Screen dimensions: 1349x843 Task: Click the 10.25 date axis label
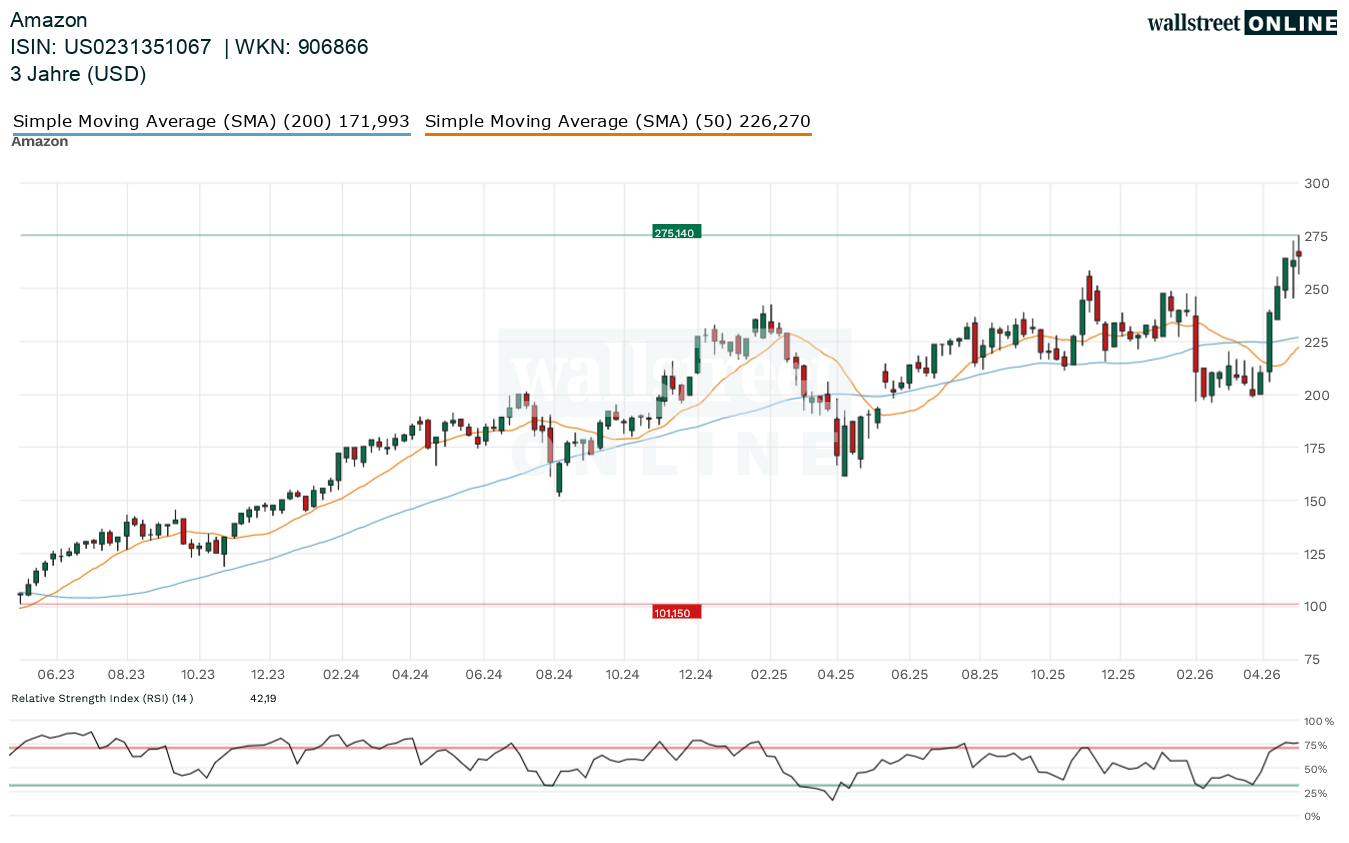point(1049,676)
